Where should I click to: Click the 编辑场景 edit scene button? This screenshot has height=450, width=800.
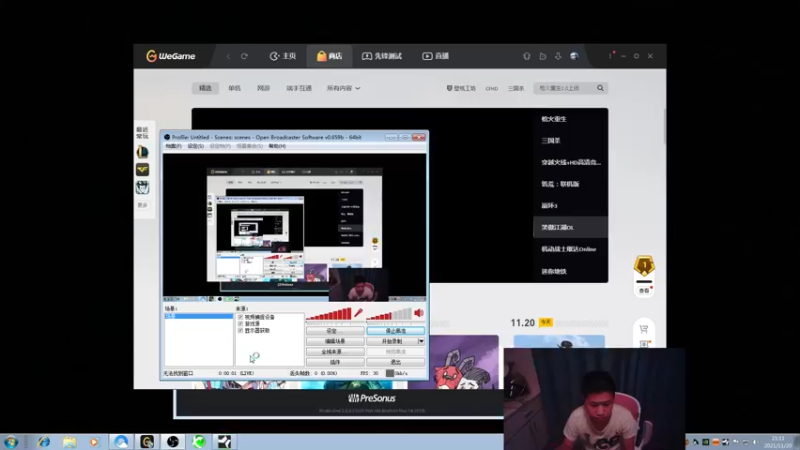(335, 341)
